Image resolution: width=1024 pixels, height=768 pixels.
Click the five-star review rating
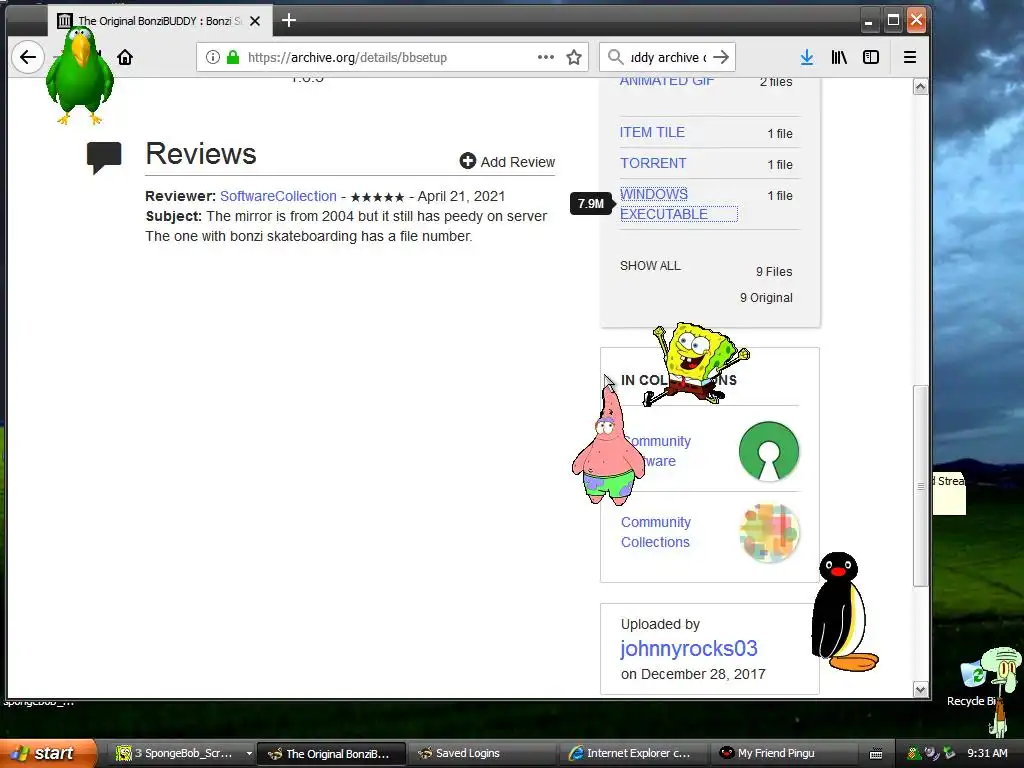pyautogui.click(x=377, y=197)
